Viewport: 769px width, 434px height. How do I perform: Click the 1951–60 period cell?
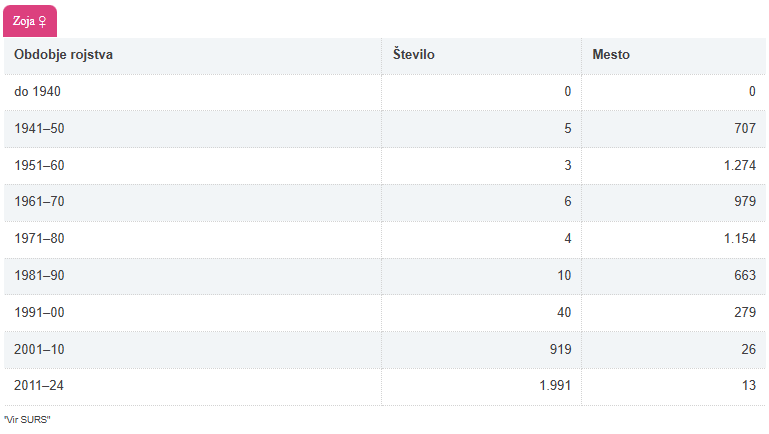coord(39,165)
